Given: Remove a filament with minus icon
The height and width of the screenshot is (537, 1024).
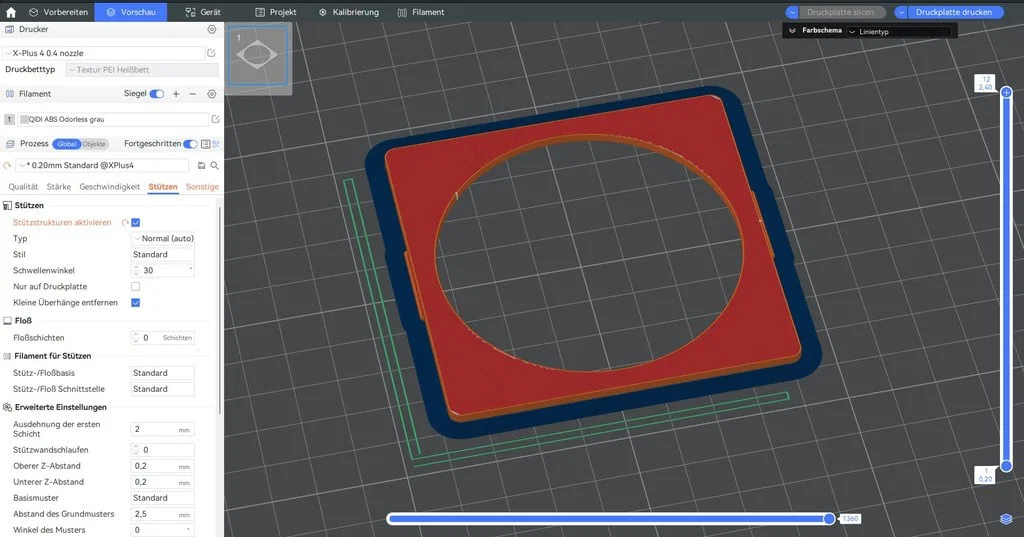Looking at the screenshot, I should coord(193,94).
